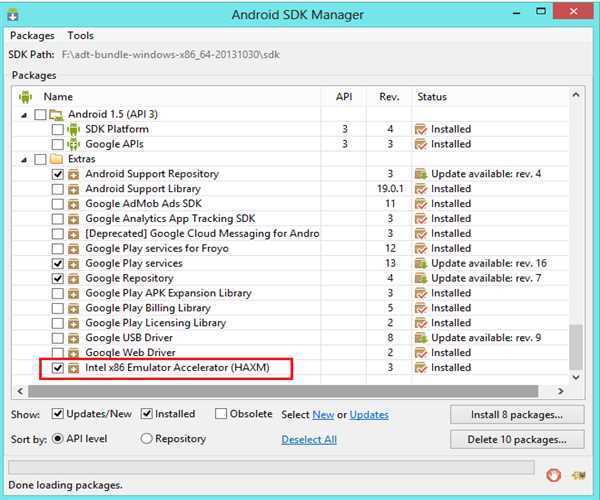Image resolution: width=600 pixels, height=500 pixels.
Task: Click the Google USB Driver package icon
Action: pyautogui.click(x=73, y=338)
